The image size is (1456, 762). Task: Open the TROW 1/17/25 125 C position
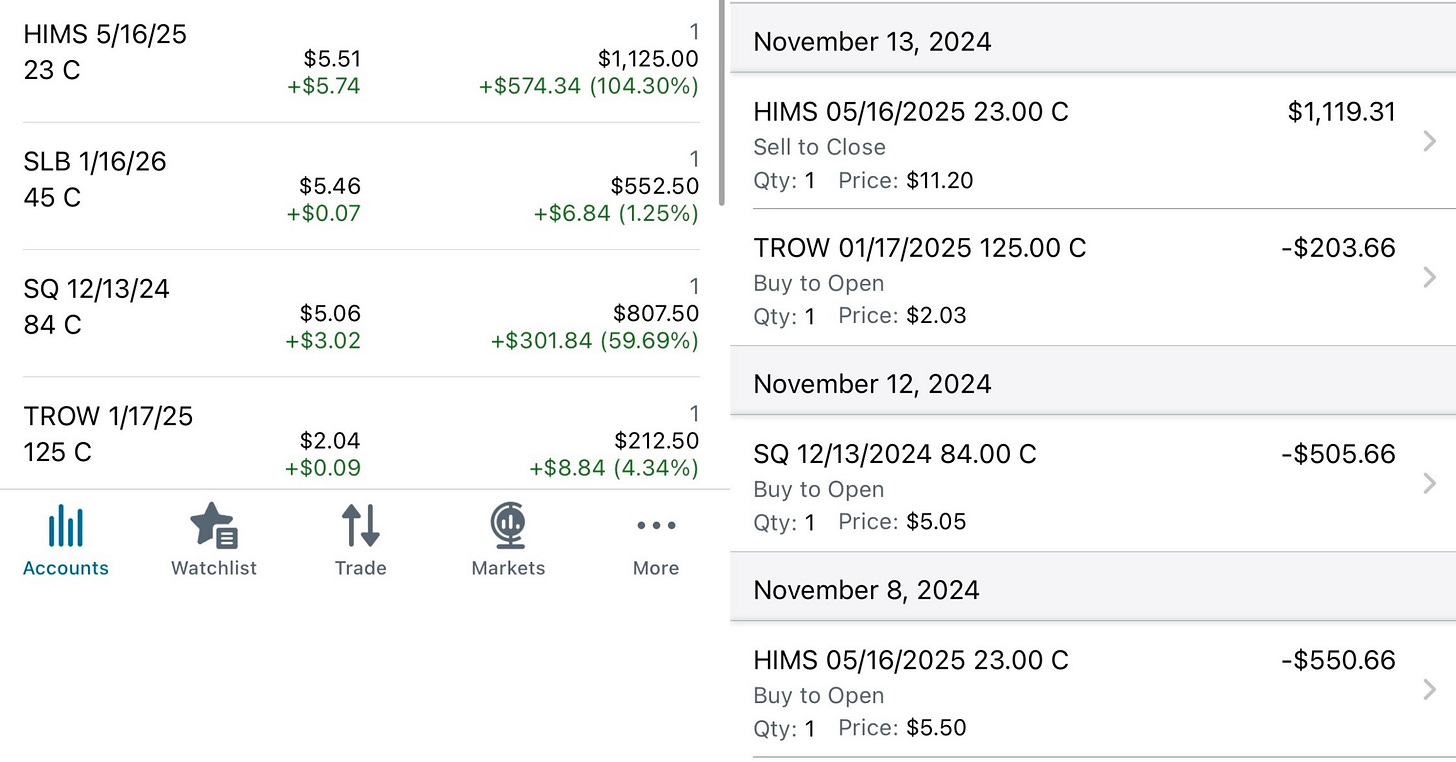pyautogui.click(x=108, y=433)
